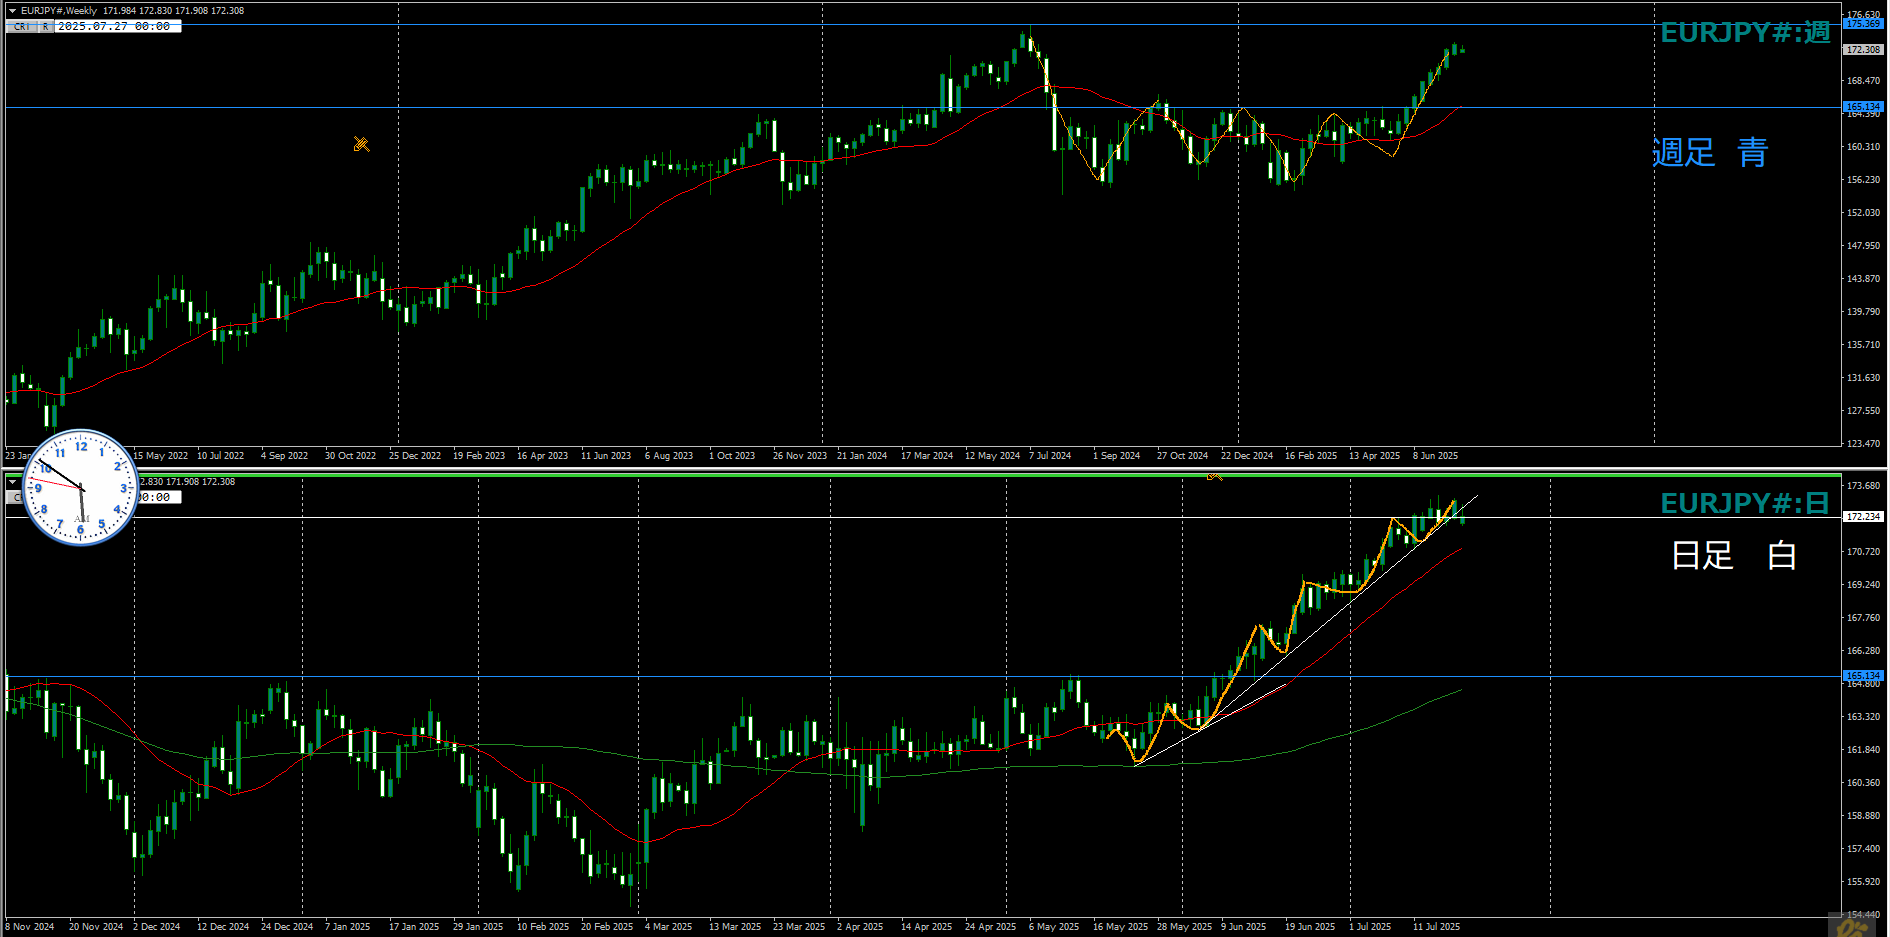This screenshot has width=1890, height=937.
Task: Click the 26 Nov 2023 date on the weekly time axis
Action: 799,456
